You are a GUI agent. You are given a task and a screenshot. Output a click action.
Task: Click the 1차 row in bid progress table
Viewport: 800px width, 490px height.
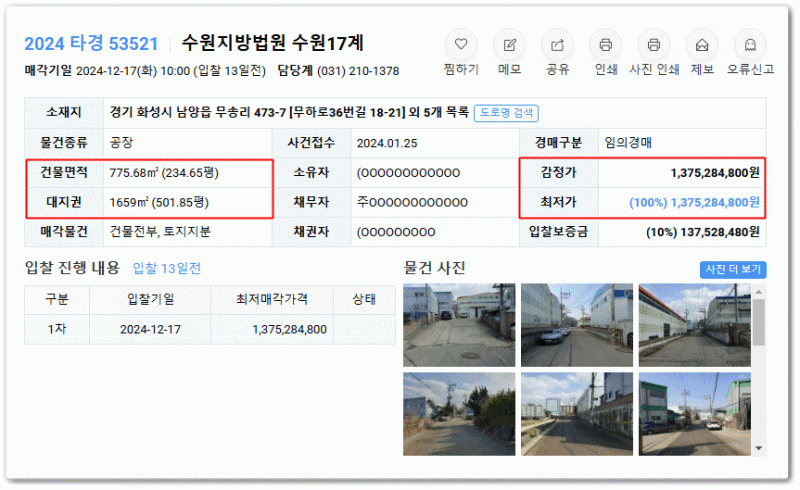pyautogui.click(x=210, y=329)
